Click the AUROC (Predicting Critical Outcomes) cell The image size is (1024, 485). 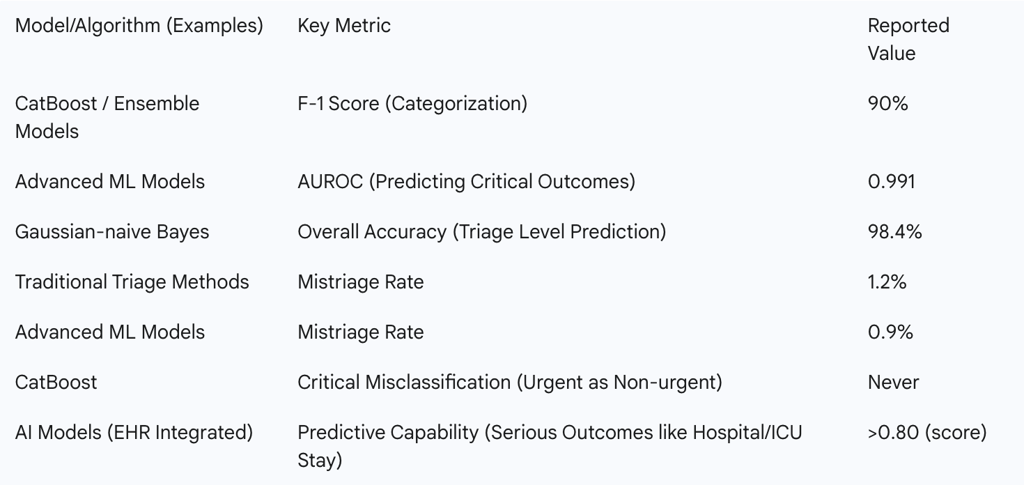(x=466, y=181)
